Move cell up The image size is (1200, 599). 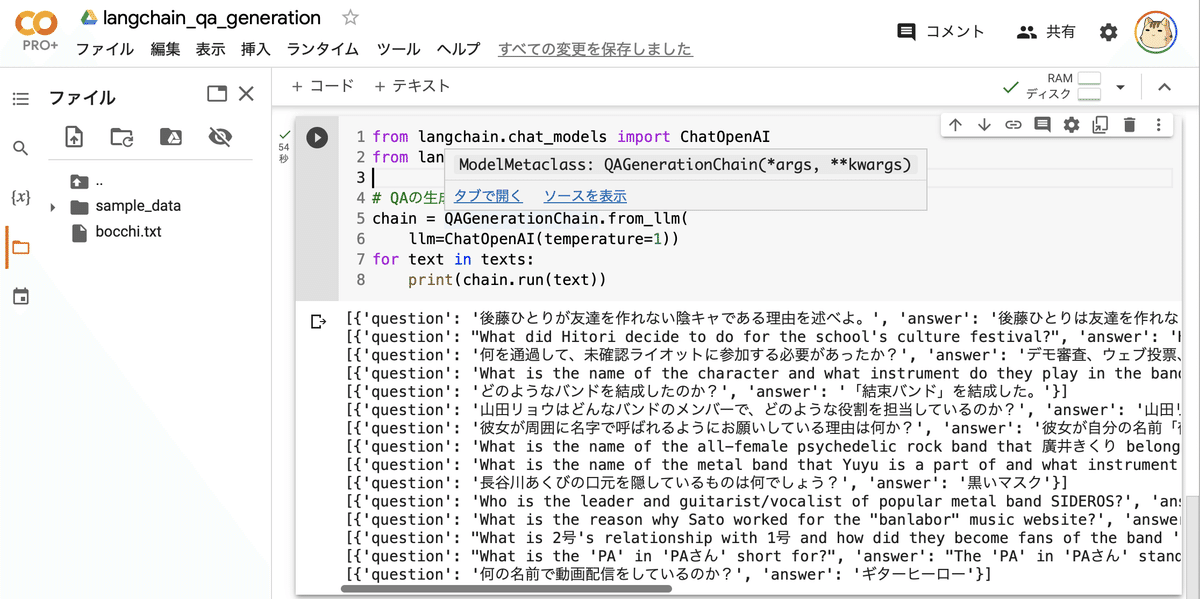[x=955, y=125]
